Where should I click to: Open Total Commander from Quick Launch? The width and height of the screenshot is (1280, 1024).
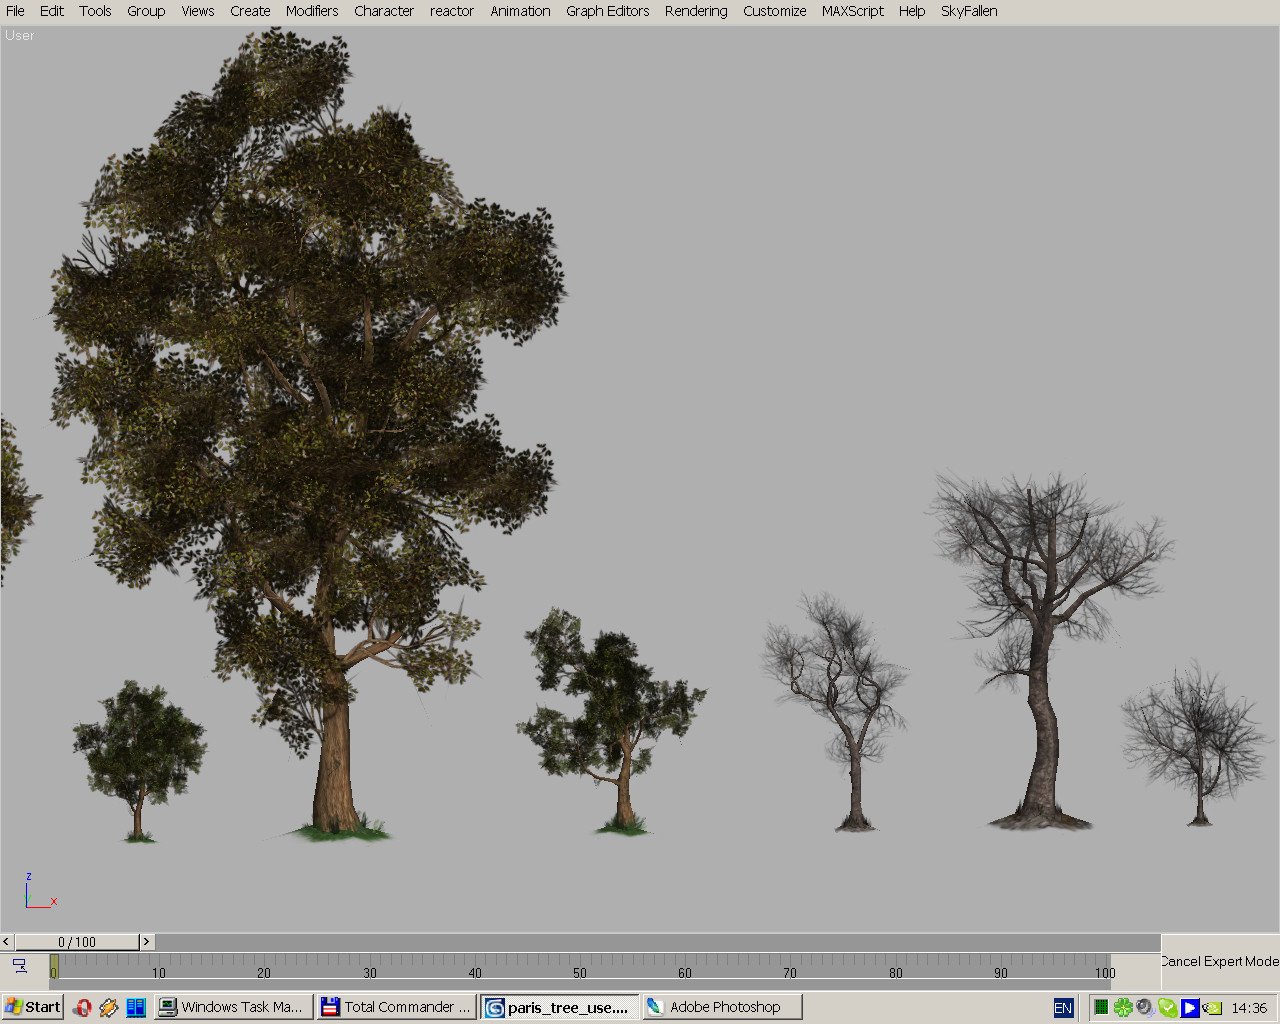pos(136,1007)
